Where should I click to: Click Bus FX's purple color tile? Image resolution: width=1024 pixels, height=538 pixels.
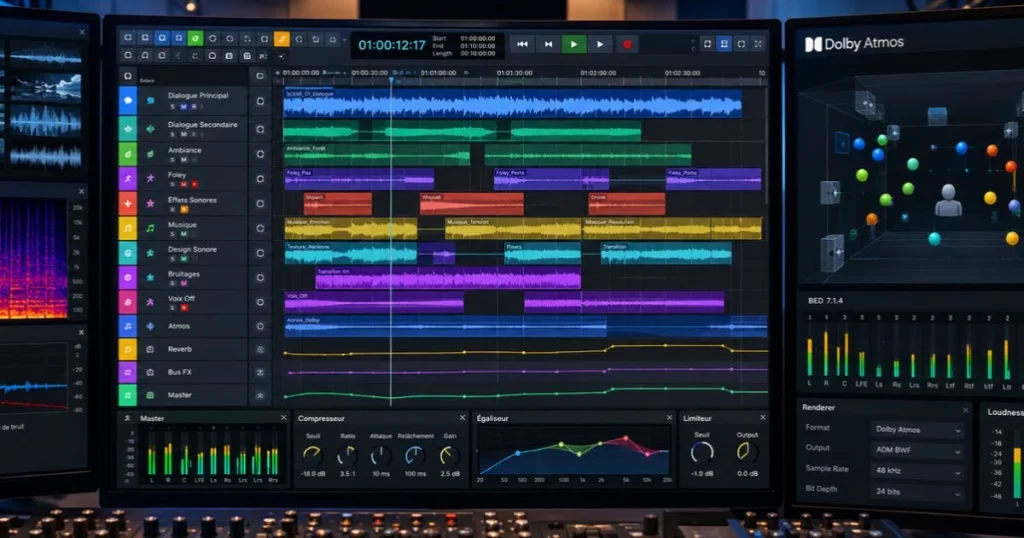128,372
